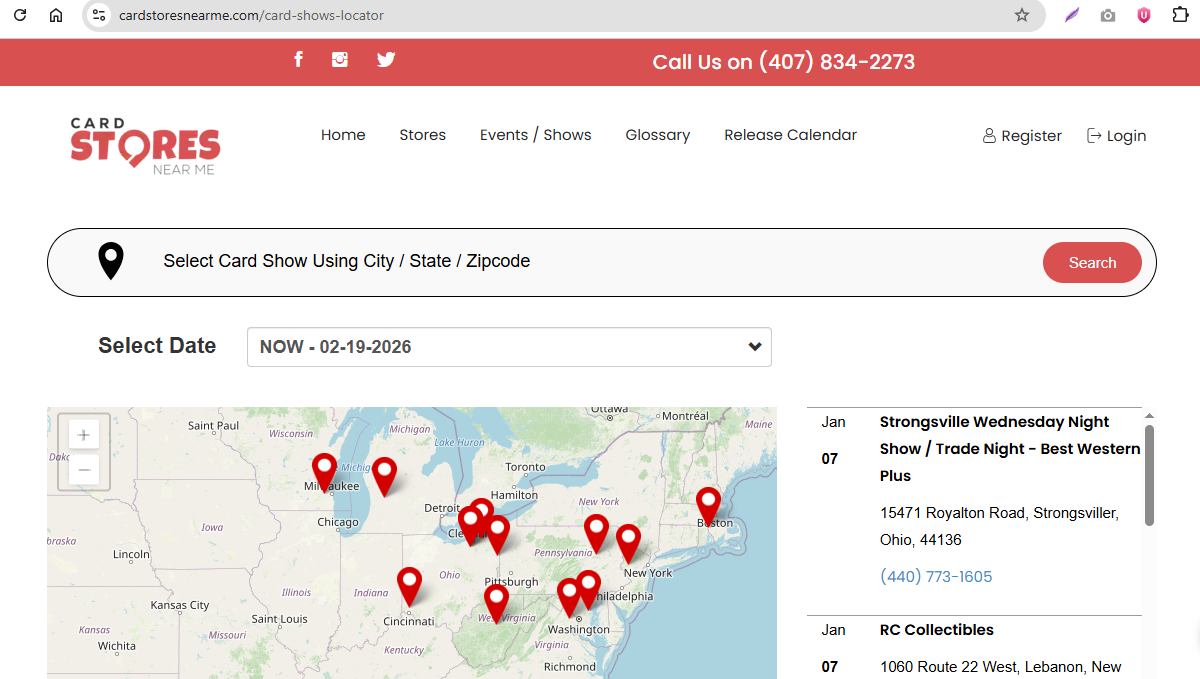The width and height of the screenshot is (1200, 679).
Task: Call (440) 773-1605 link for Strongsville show
Action: click(936, 576)
